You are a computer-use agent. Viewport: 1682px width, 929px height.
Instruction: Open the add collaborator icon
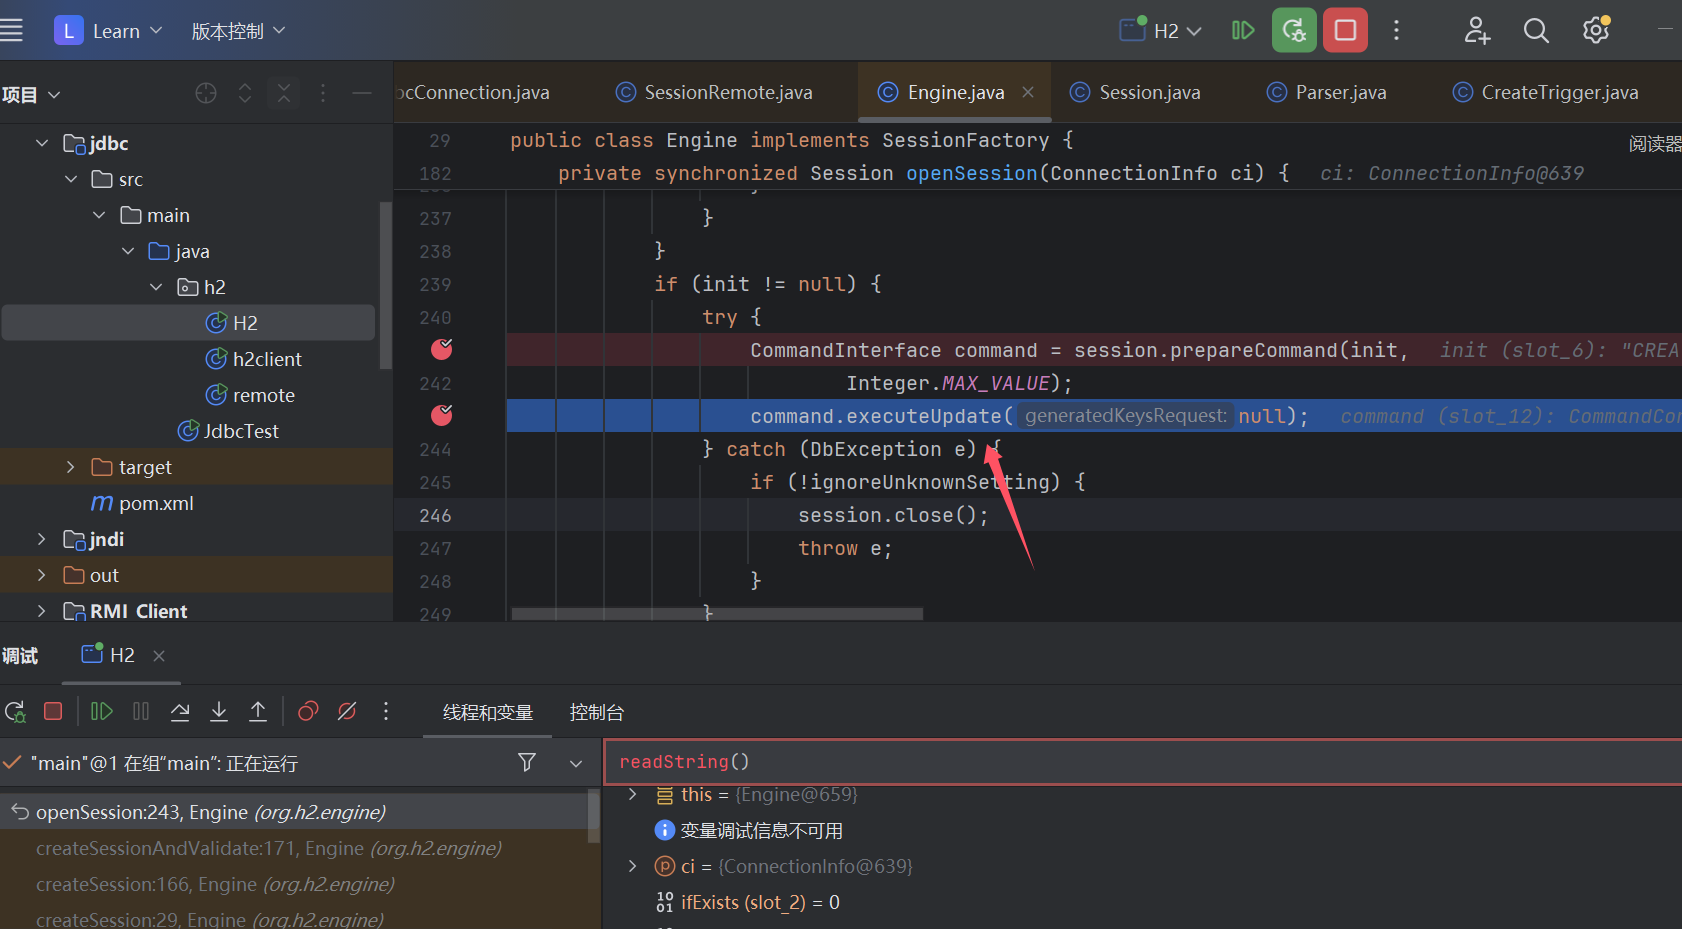(x=1477, y=30)
